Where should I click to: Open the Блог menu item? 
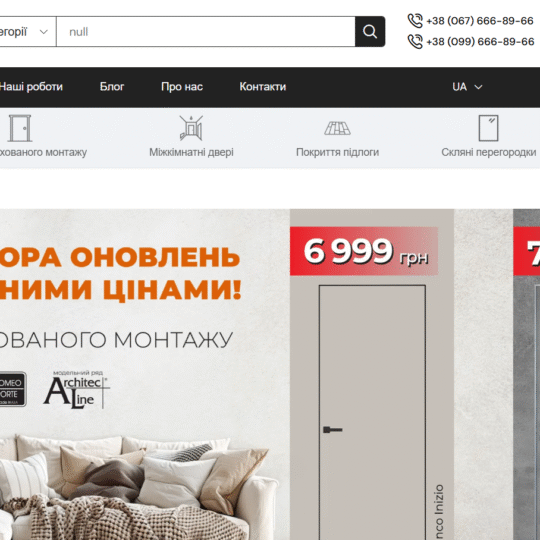pos(112,86)
